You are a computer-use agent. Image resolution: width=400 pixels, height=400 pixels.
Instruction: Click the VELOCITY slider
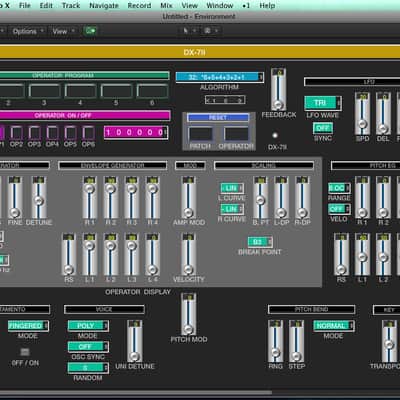(x=188, y=254)
